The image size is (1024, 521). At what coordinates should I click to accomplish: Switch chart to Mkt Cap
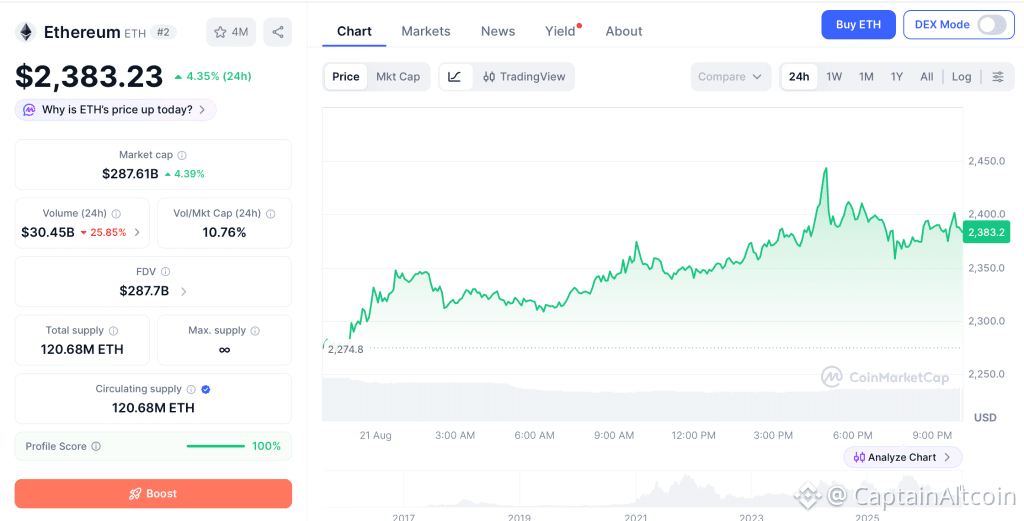pyautogui.click(x=398, y=76)
